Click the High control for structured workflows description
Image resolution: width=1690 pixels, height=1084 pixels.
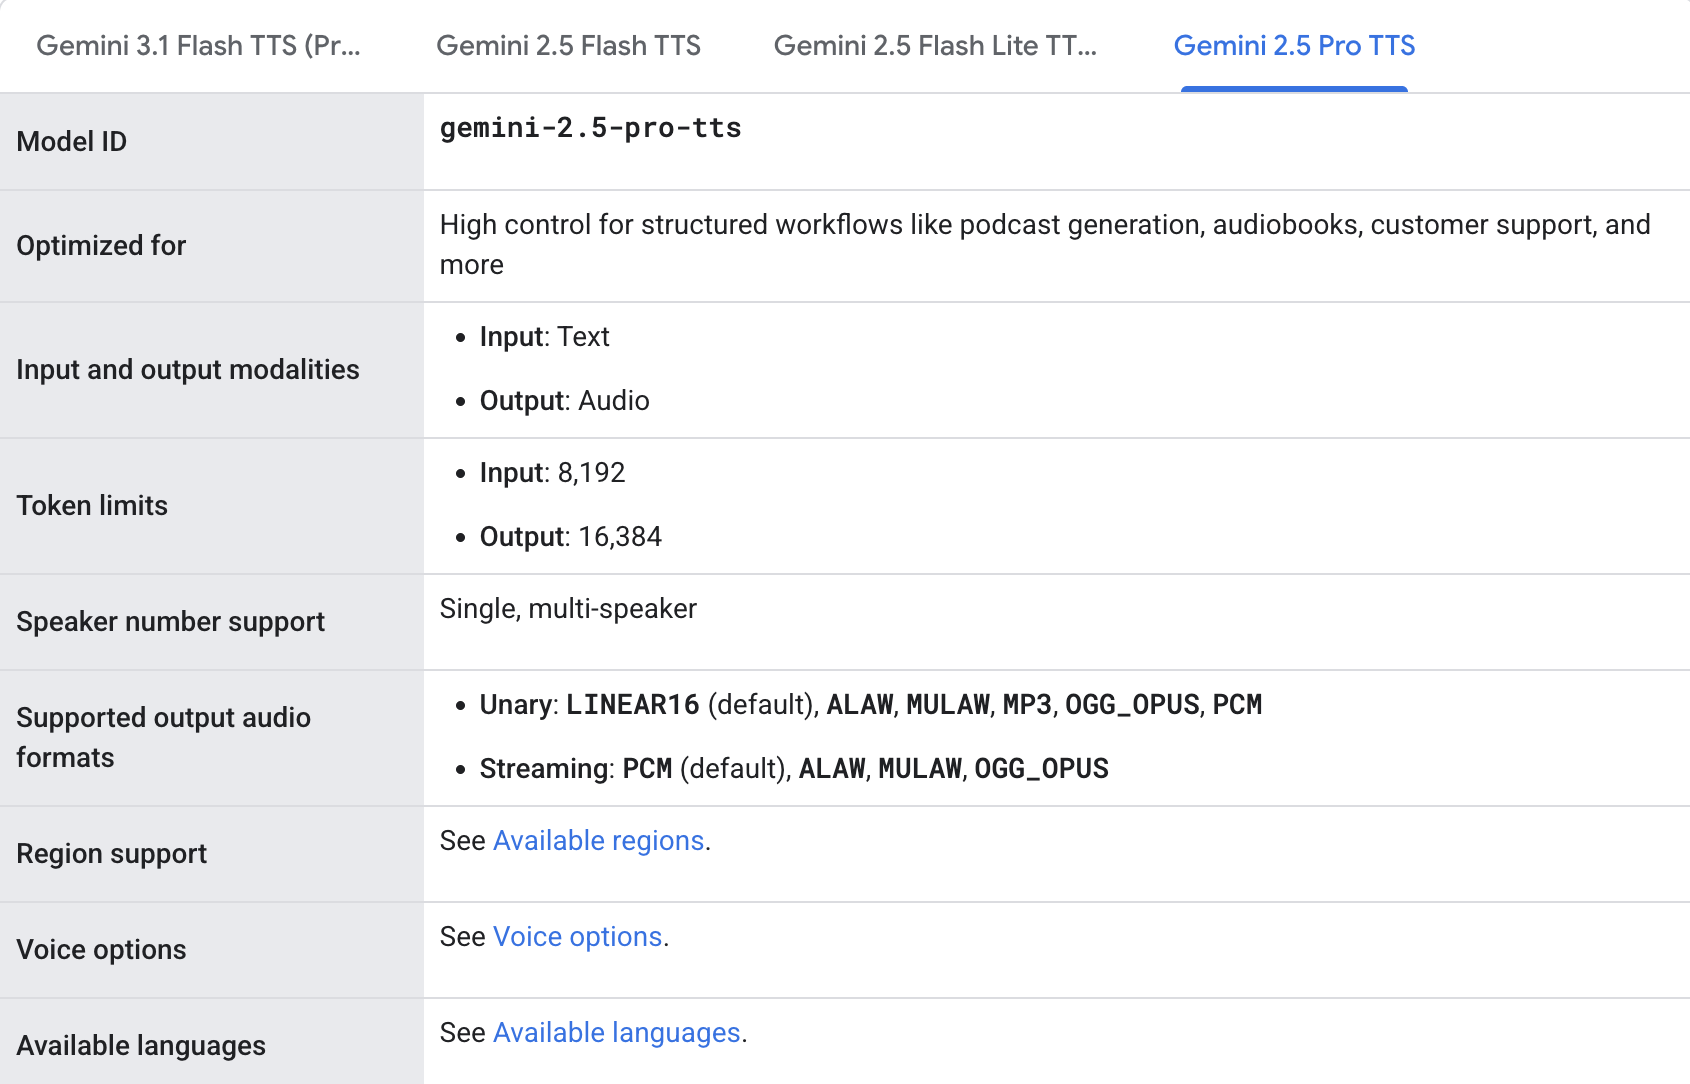(1045, 245)
